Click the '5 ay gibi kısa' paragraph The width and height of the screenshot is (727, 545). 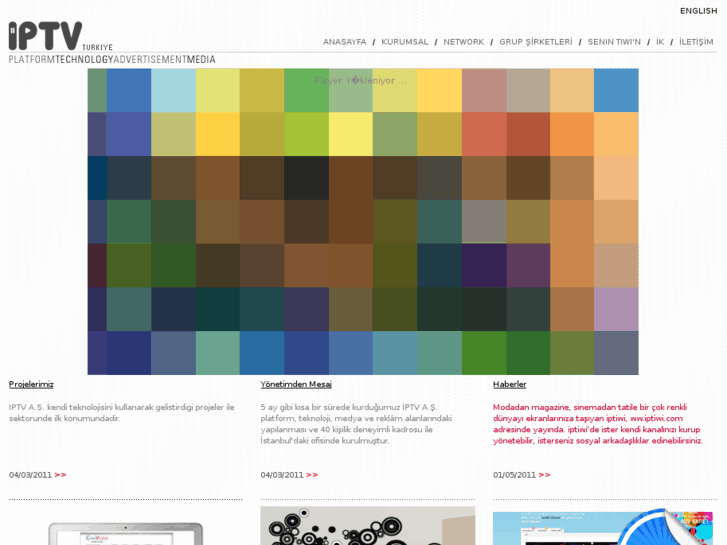pyautogui.click(x=356, y=424)
